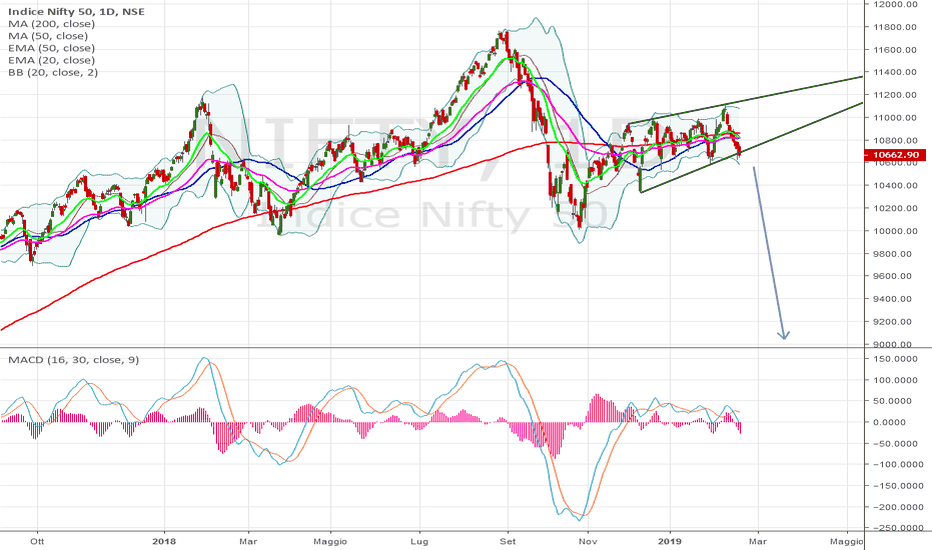Click the 11000.00 price axis label
The width and height of the screenshot is (932, 550).
click(x=895, y=118)
